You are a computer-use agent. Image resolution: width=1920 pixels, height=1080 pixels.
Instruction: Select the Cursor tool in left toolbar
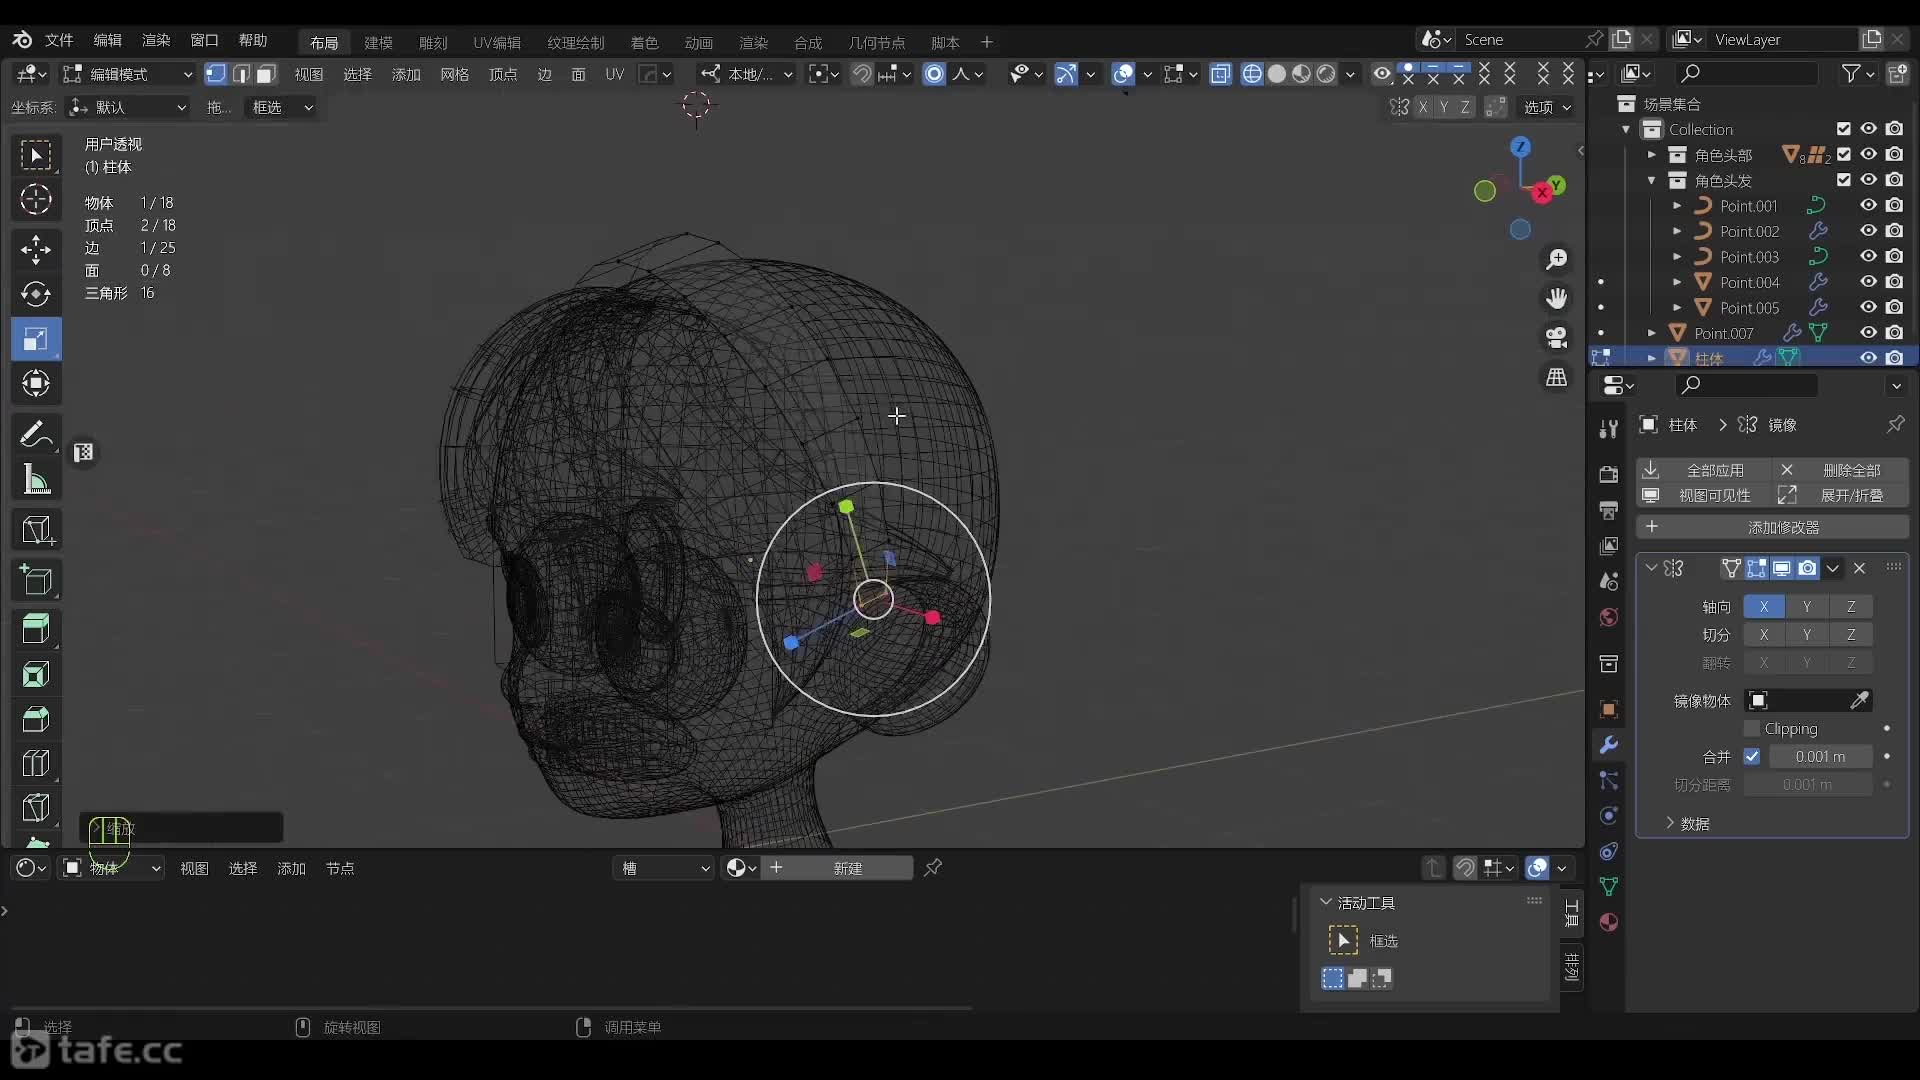[x=36, y=200]
